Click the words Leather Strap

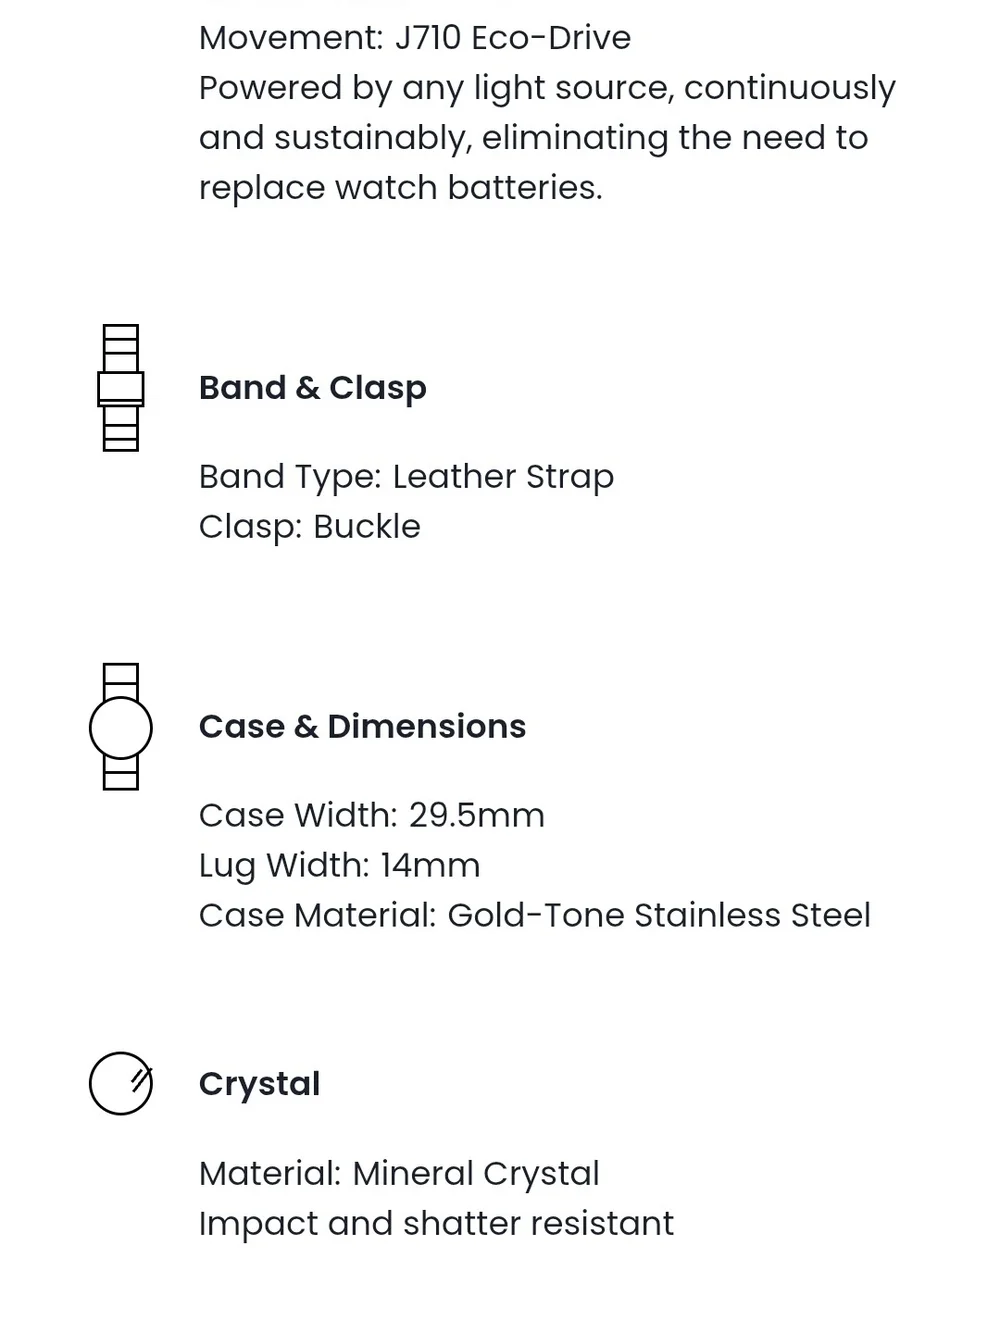coord(503,477)
